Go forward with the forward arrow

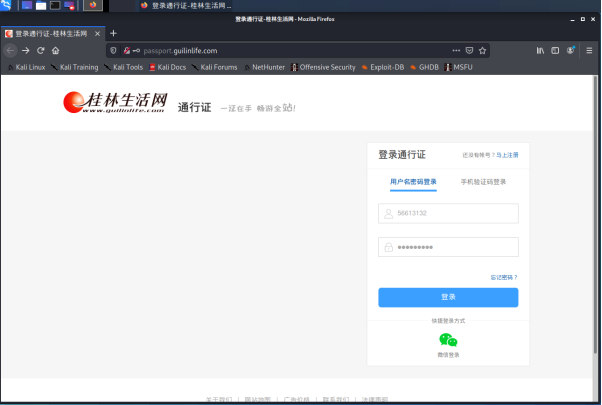(26, 50)
